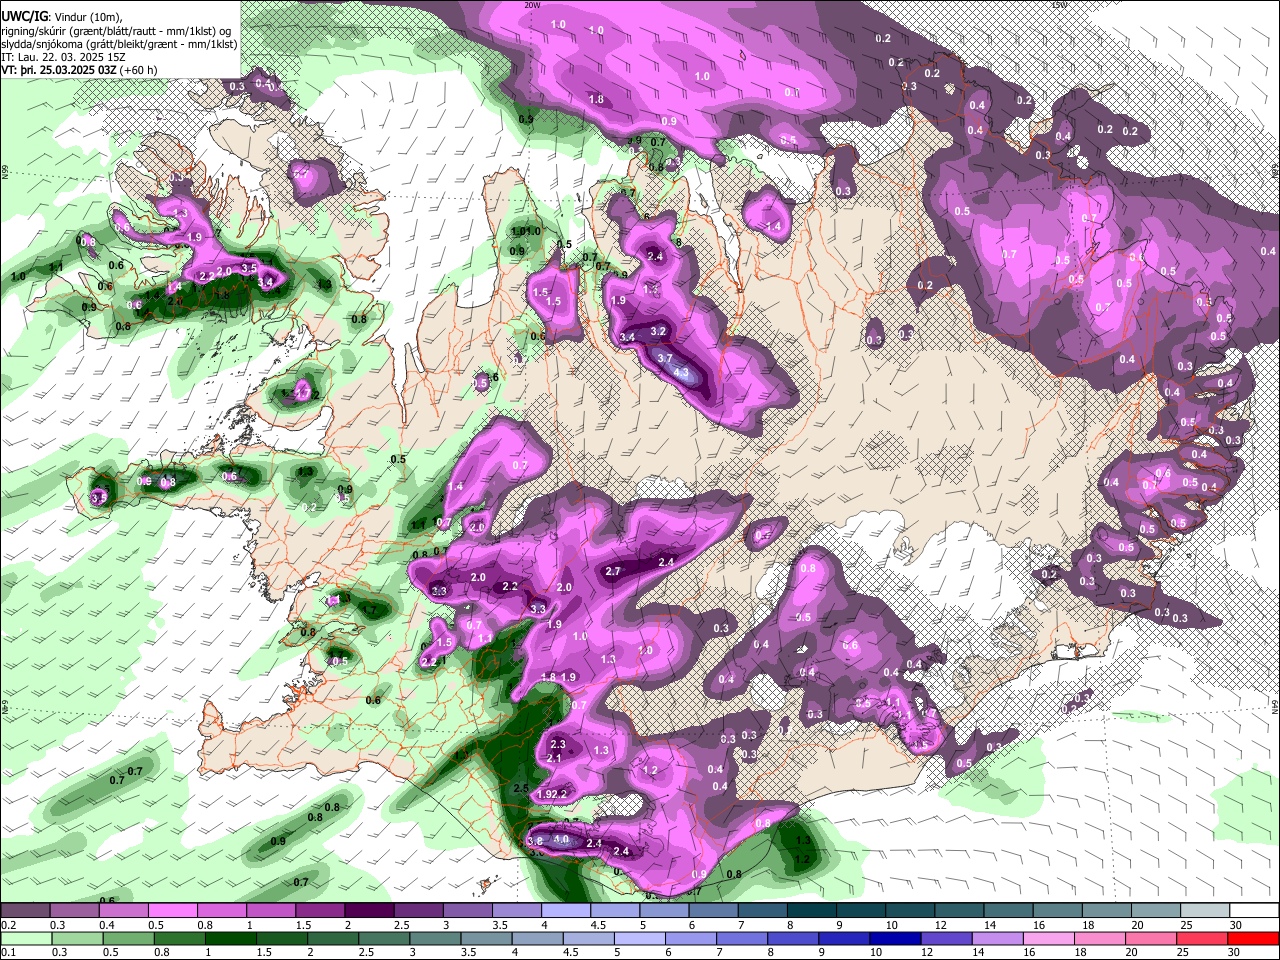Select snow-scale swatch between 6 and 7
The width and height of the screenshot is (1280, 960).
(x=714, y=911)
